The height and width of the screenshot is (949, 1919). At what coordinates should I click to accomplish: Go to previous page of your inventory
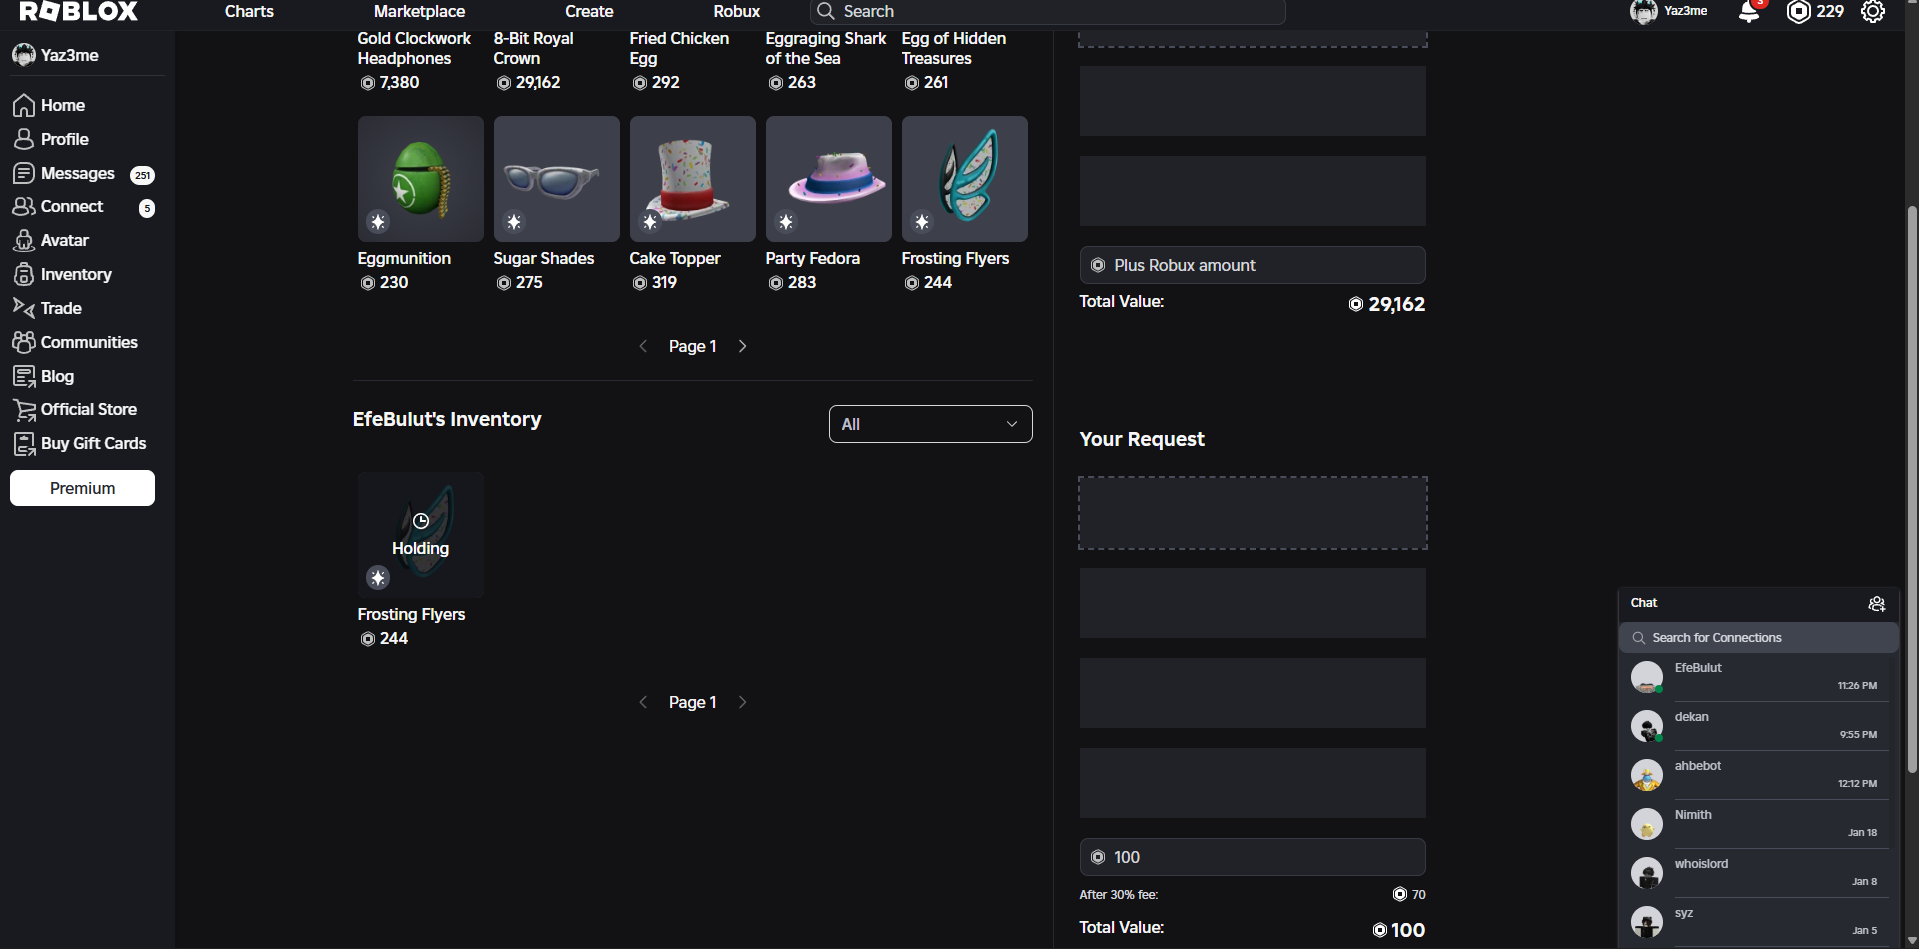[x=643, y=346]
